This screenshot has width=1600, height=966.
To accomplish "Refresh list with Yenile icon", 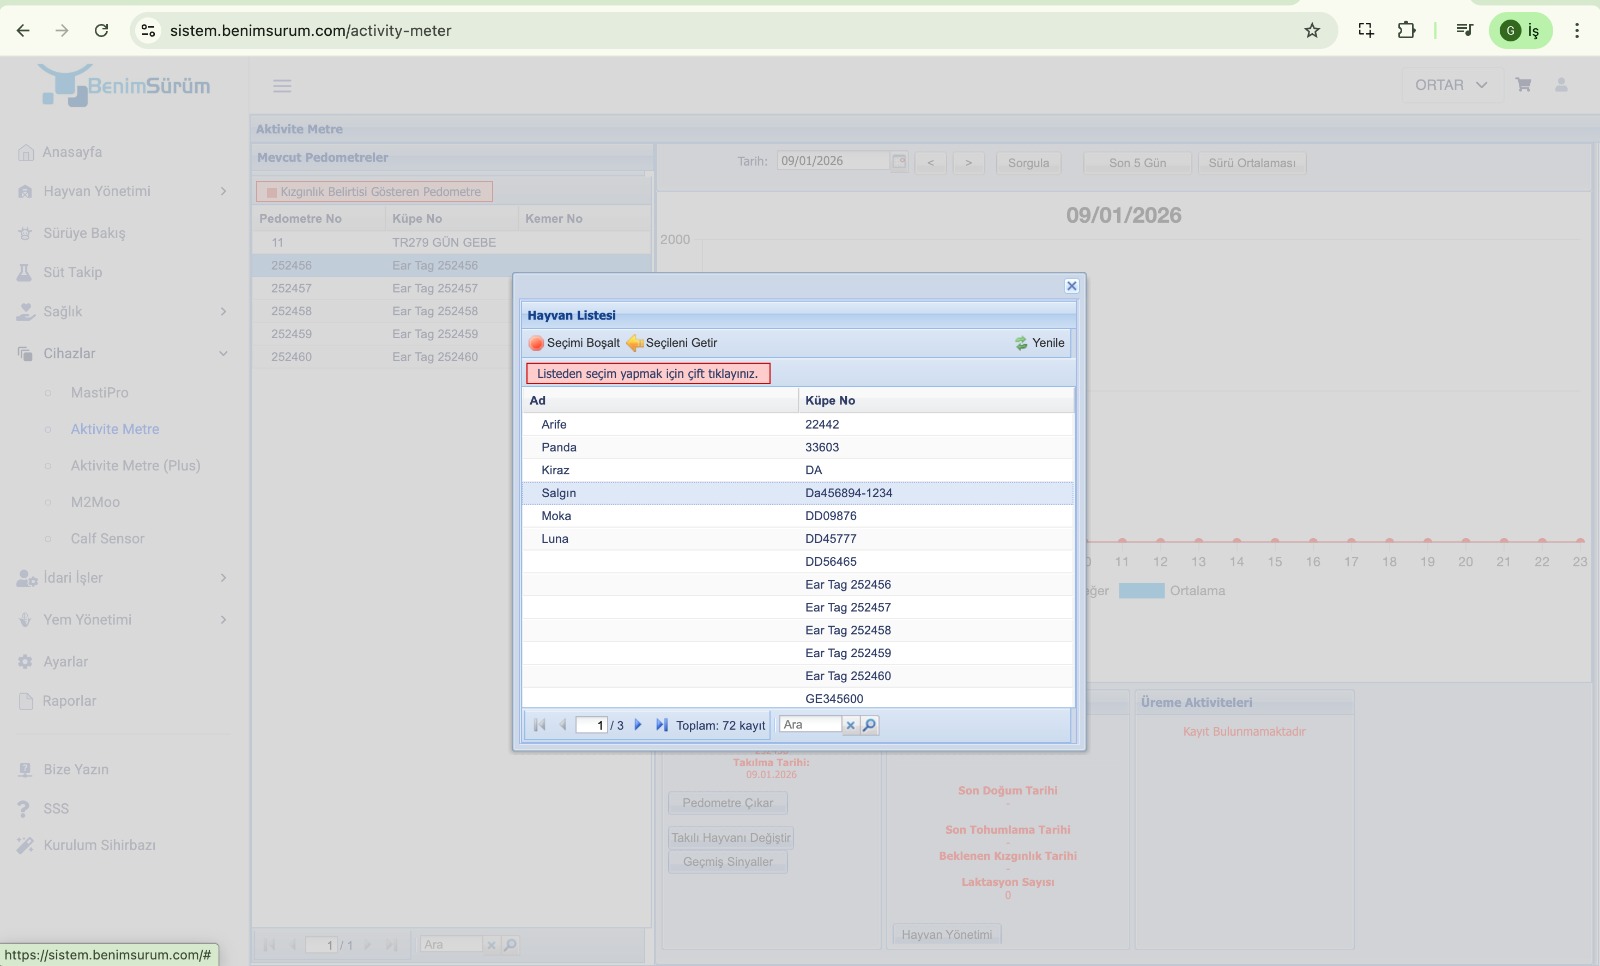I will pyautogui.click(x=1021, y=343).
